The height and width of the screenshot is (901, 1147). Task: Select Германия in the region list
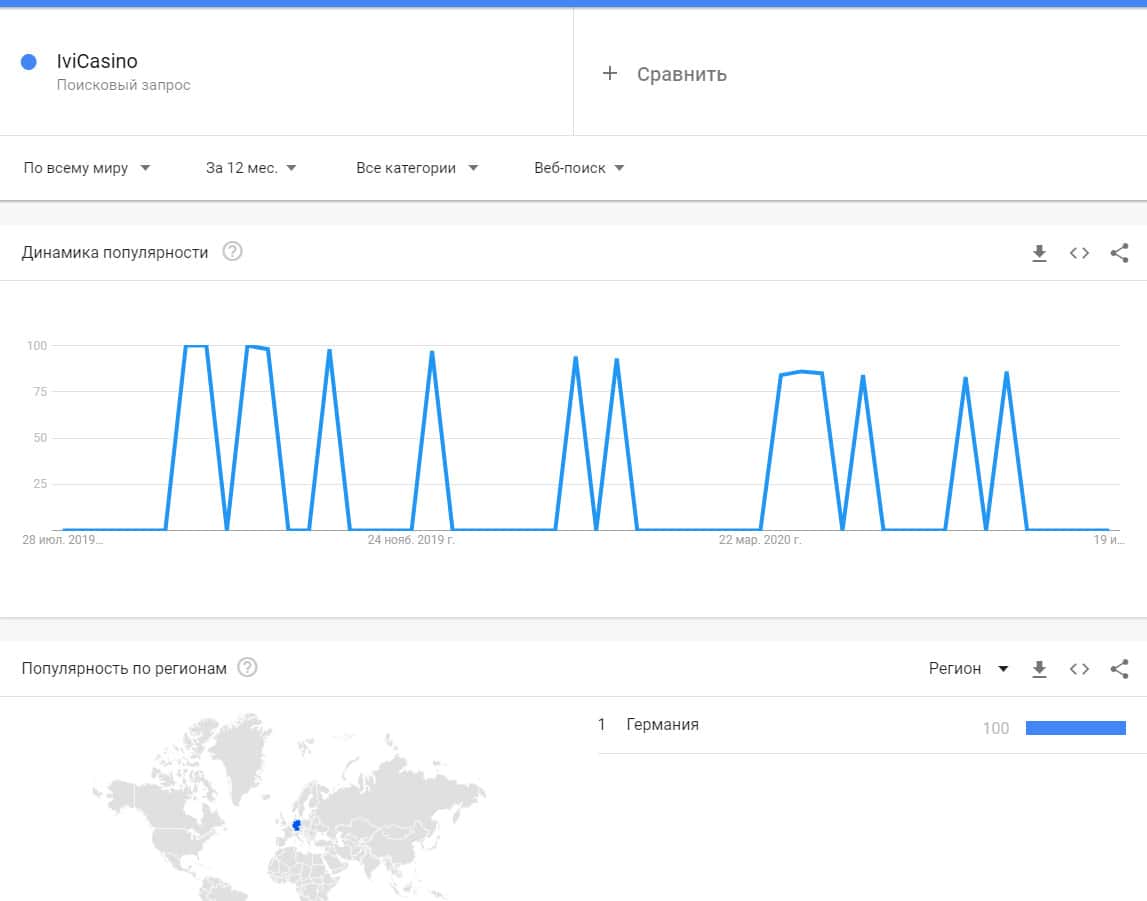(x=662, y=725)
